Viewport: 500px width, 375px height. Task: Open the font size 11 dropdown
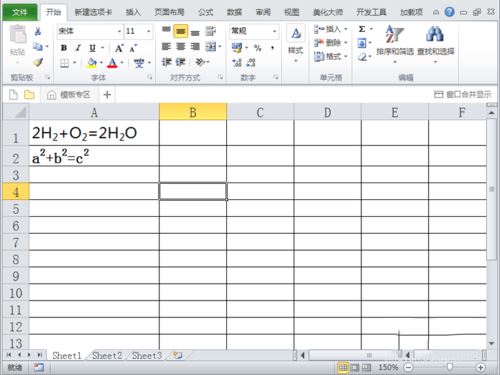[x=149, y=31]
